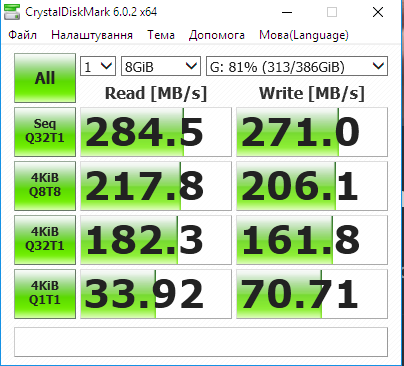
Task: Open the test count dropdown showing 1
Action: click(x=98, y=66)
